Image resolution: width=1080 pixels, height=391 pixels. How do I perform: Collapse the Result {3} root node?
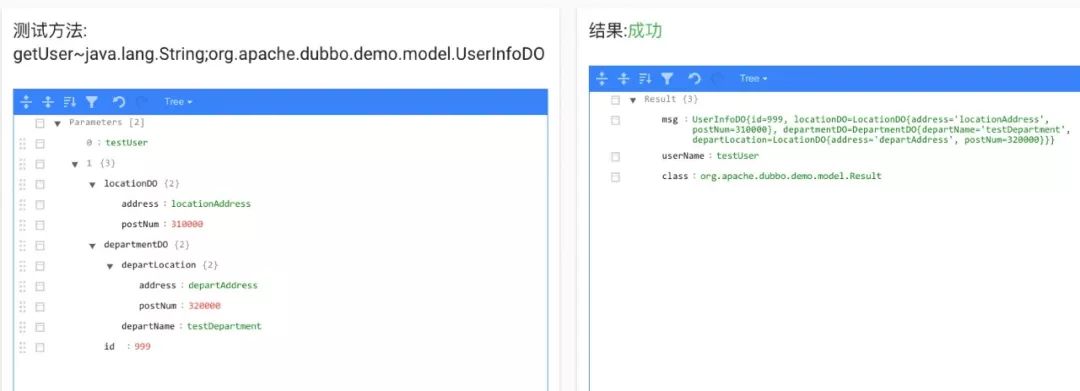633,100
